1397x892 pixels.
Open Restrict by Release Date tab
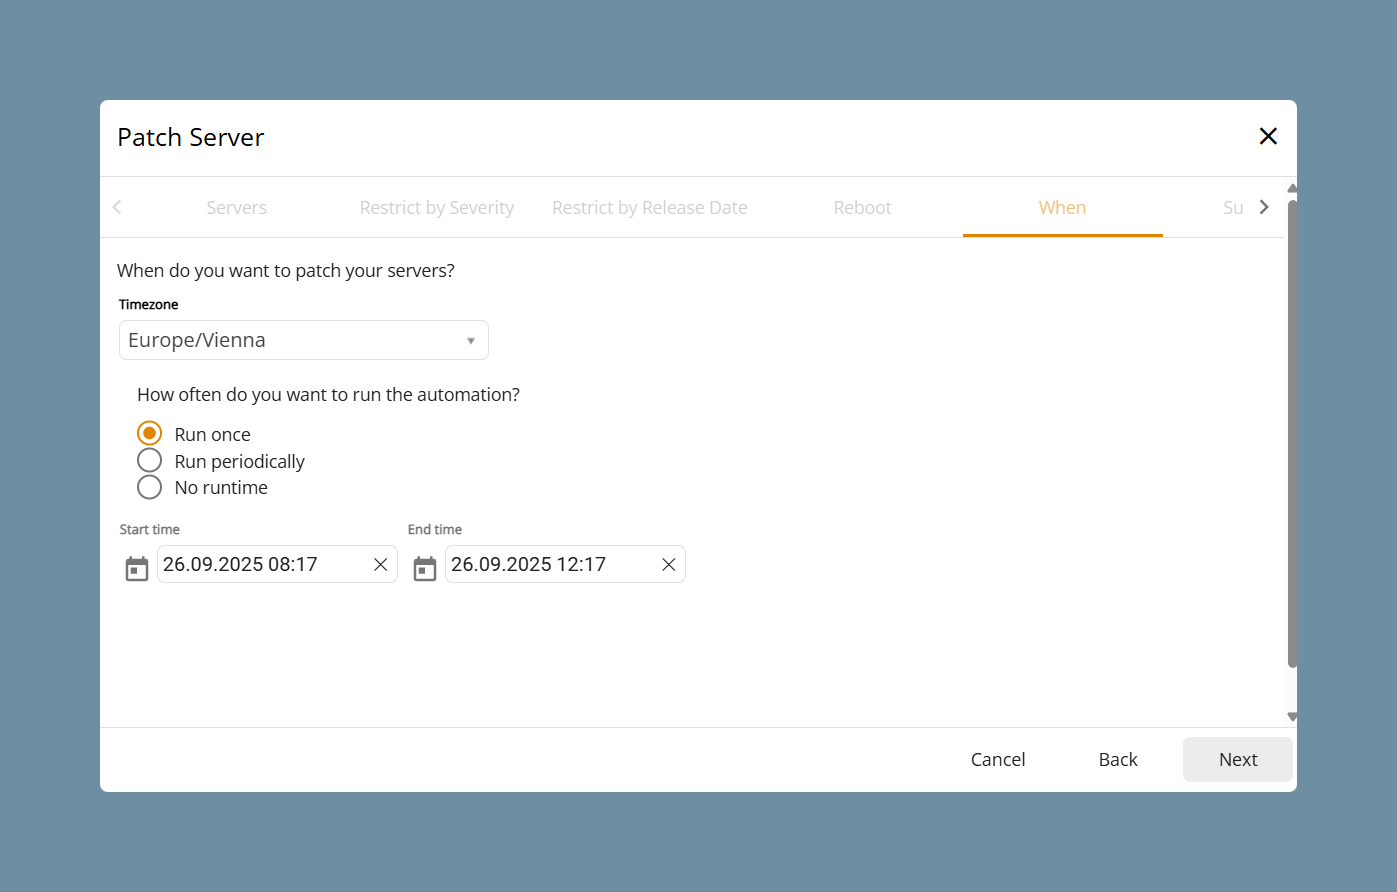650,207
